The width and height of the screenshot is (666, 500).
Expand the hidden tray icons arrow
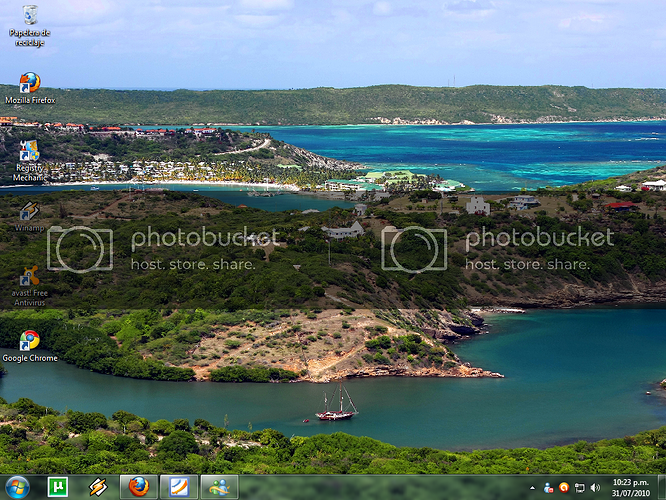(x=532, y=487)
